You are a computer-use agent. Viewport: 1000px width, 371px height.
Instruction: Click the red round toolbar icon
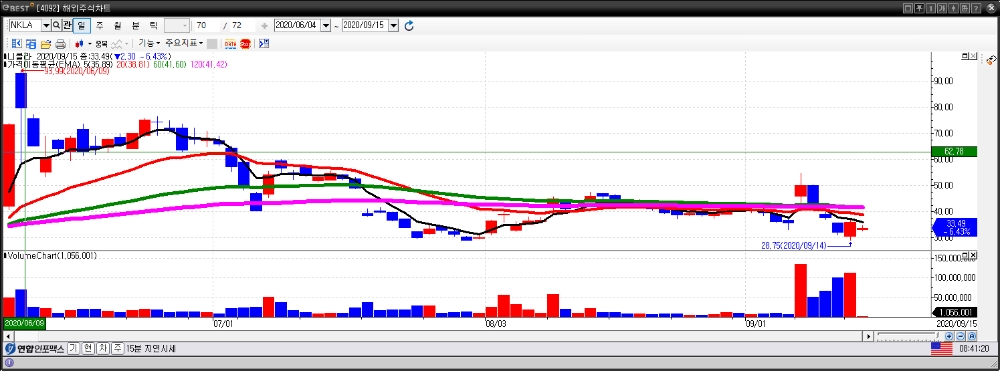coord(245,43)
